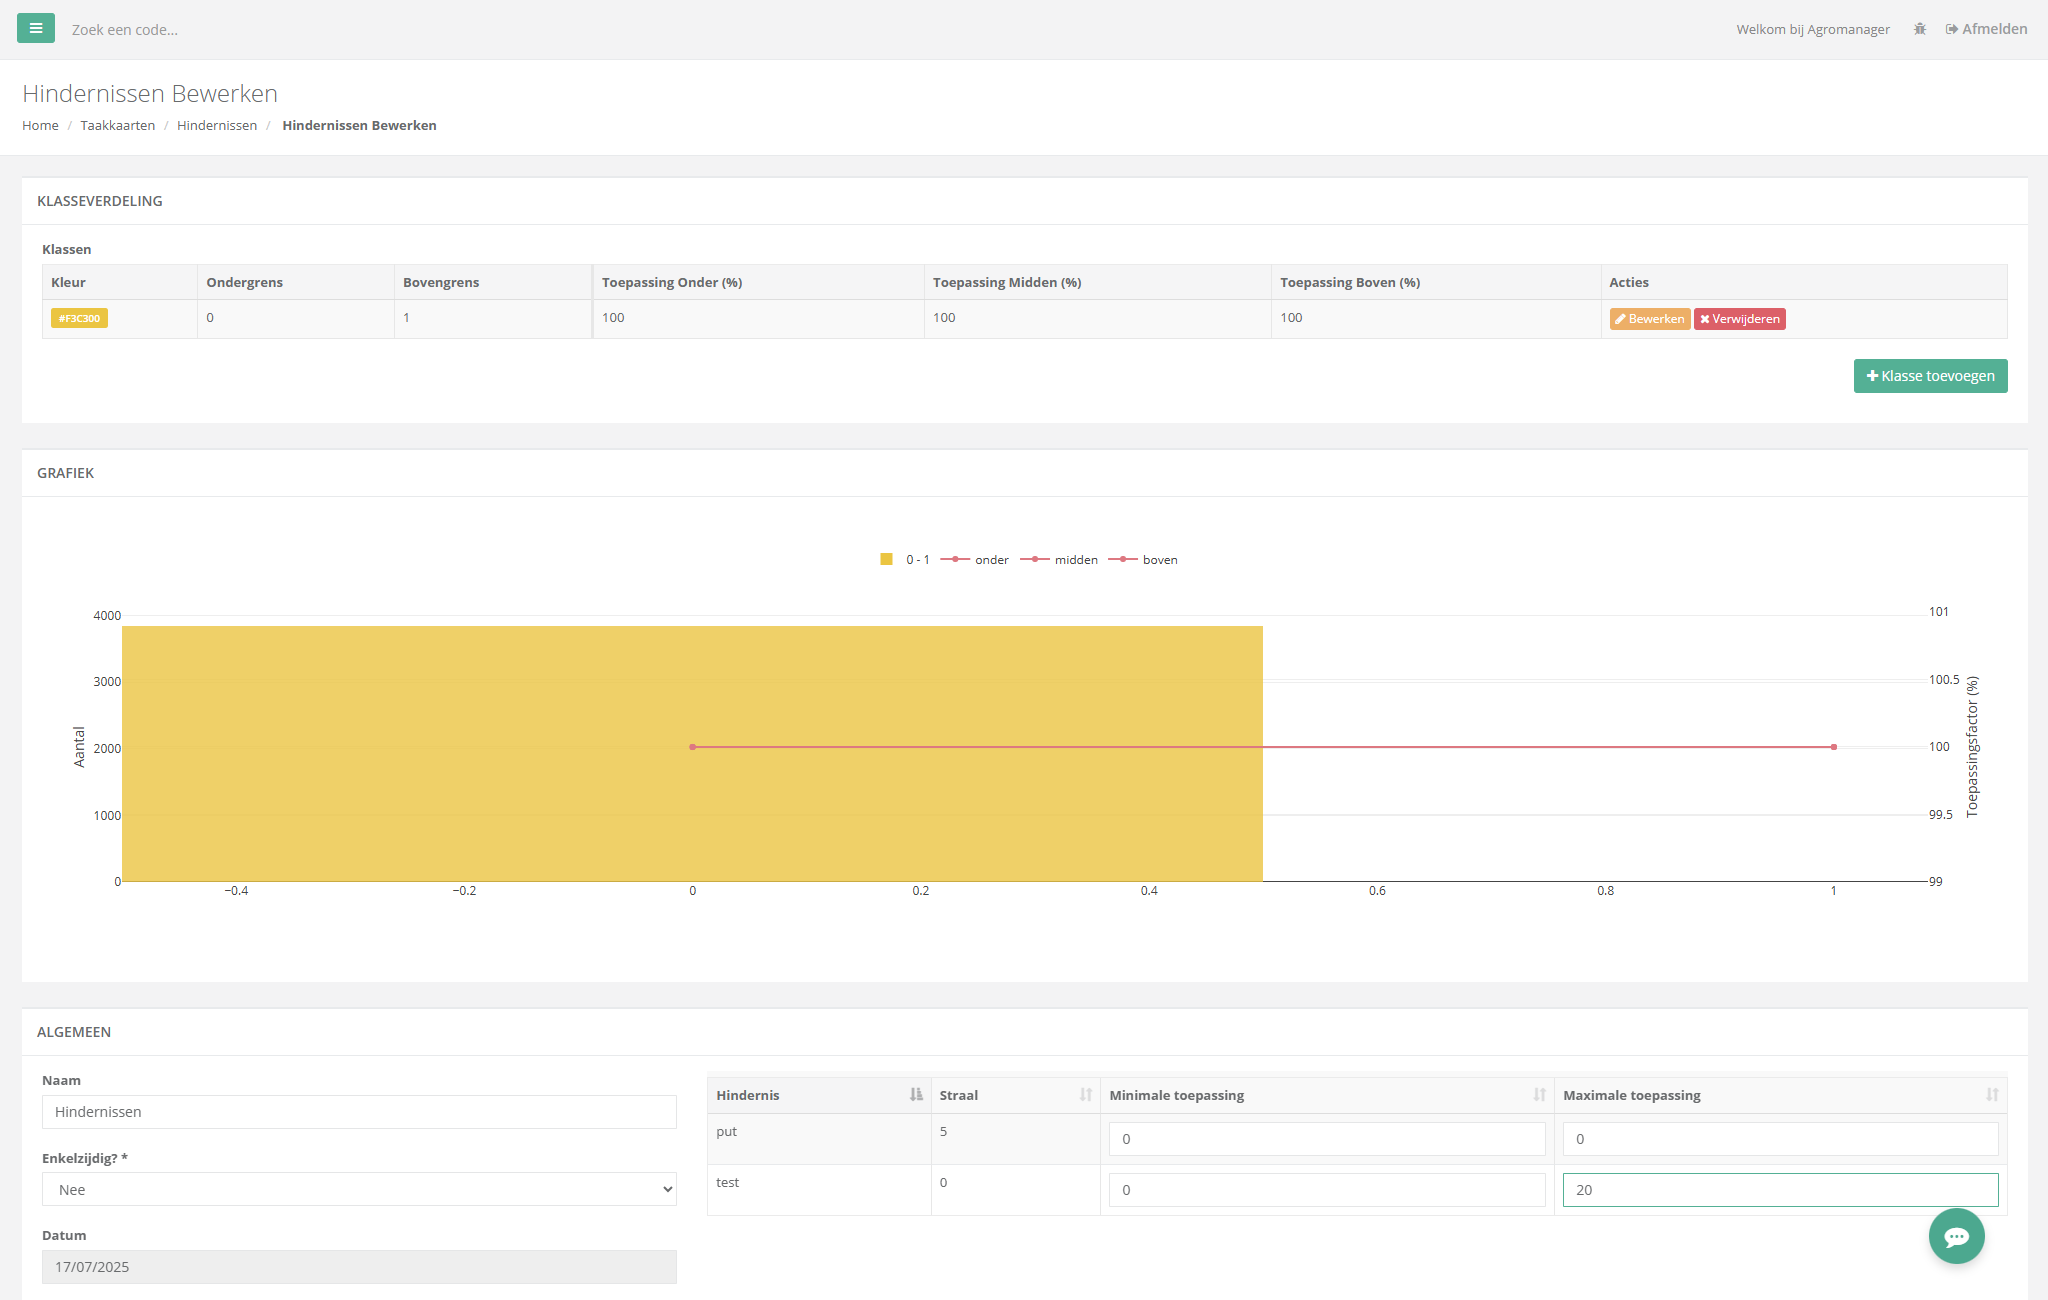Click Minimale toepassing field for test
The width and height of the screenshot is (2048, 1300).
(x=1327, y=1190)
